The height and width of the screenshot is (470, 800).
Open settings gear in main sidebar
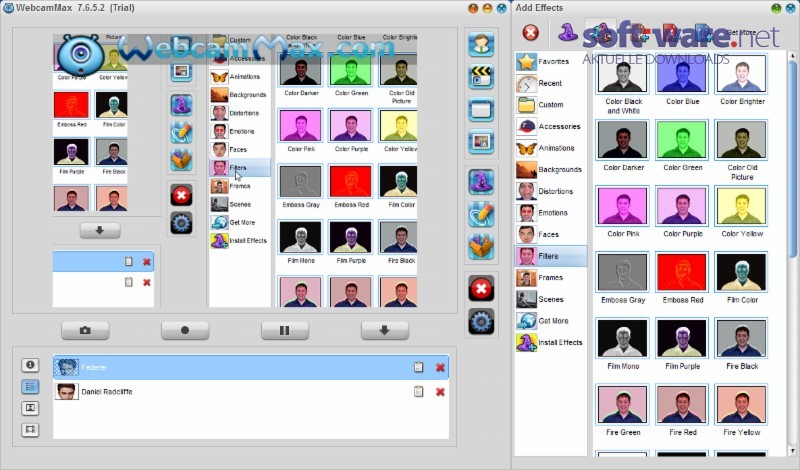481,321
